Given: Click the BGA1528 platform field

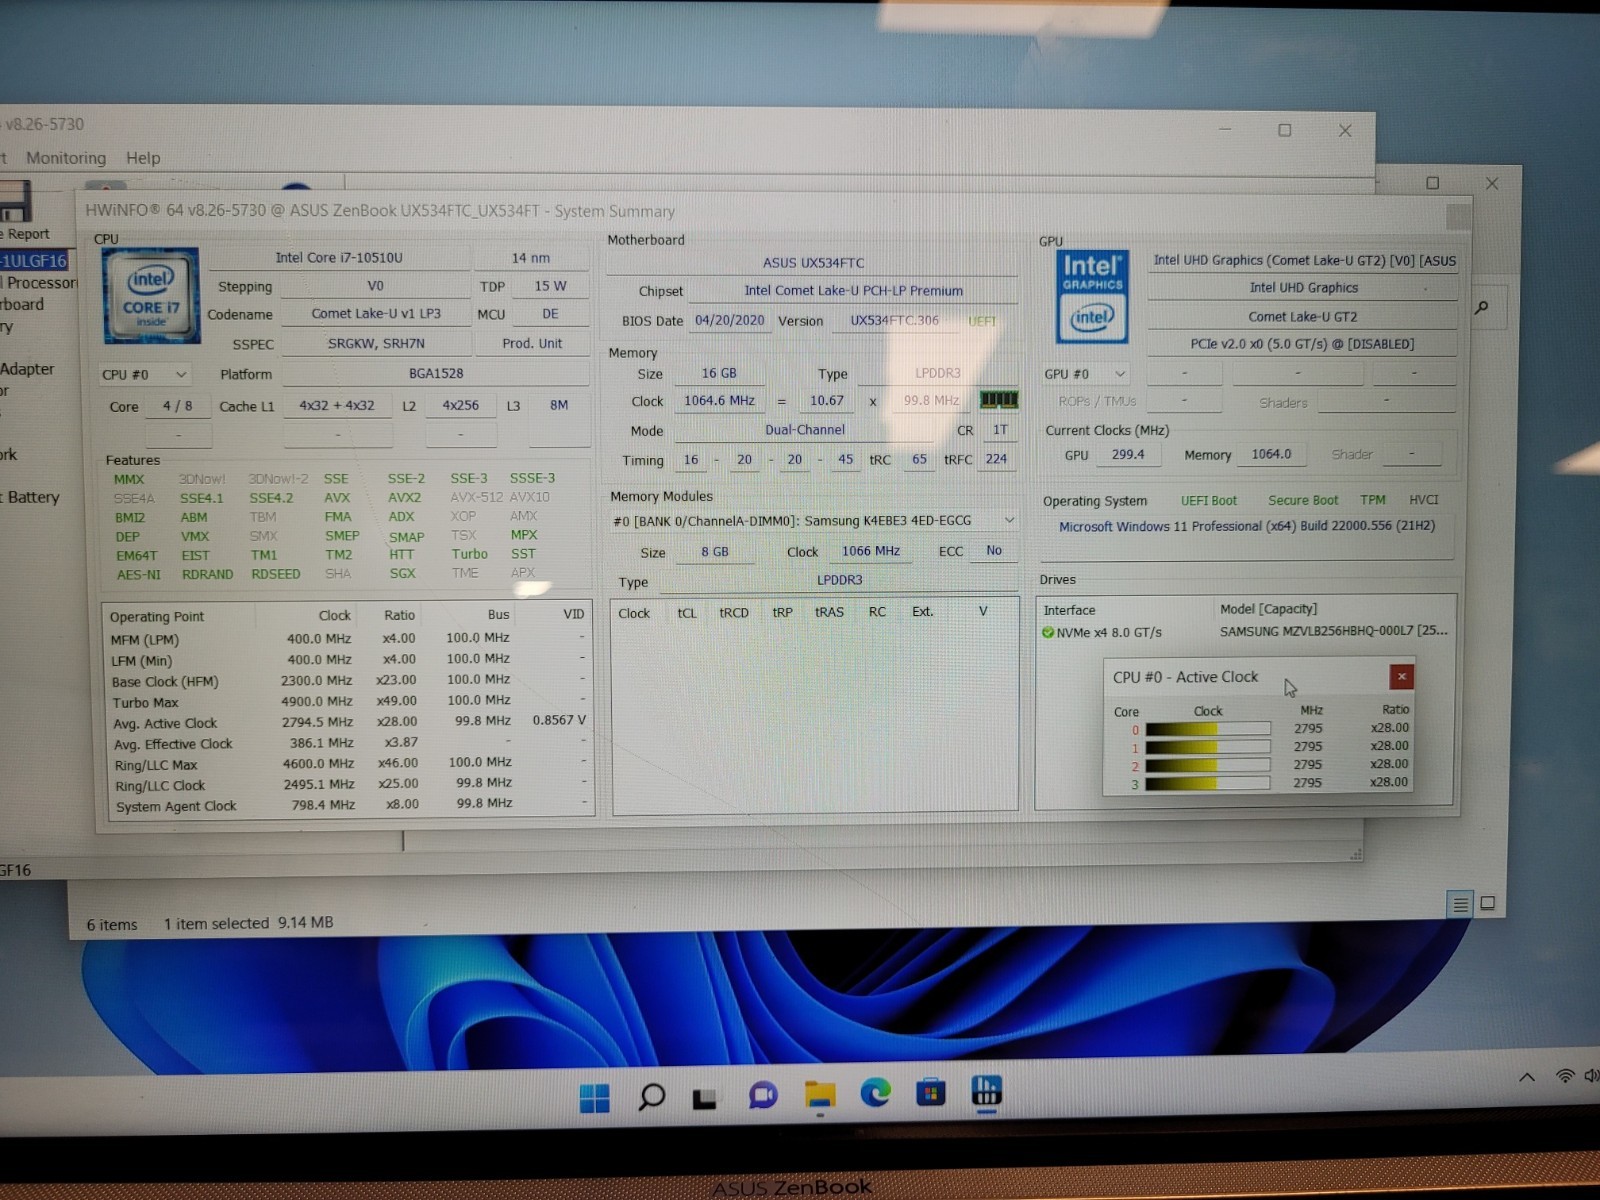Looking at the screenshot, I should pyautogui.click(x=436, y=374).
